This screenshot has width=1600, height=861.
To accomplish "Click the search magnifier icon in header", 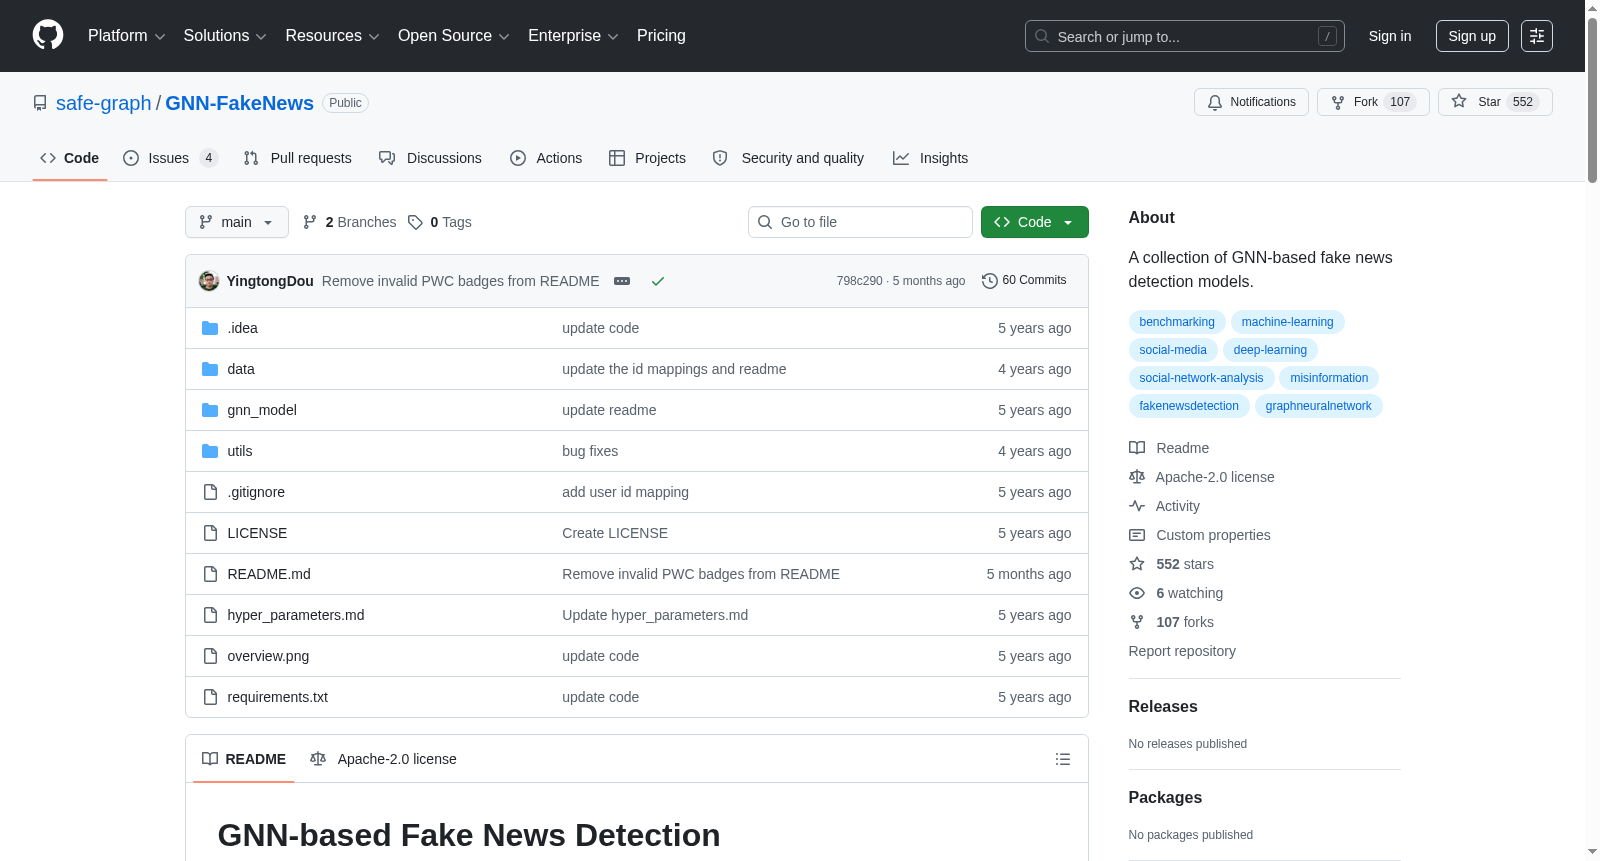I will pos(1042,36).
